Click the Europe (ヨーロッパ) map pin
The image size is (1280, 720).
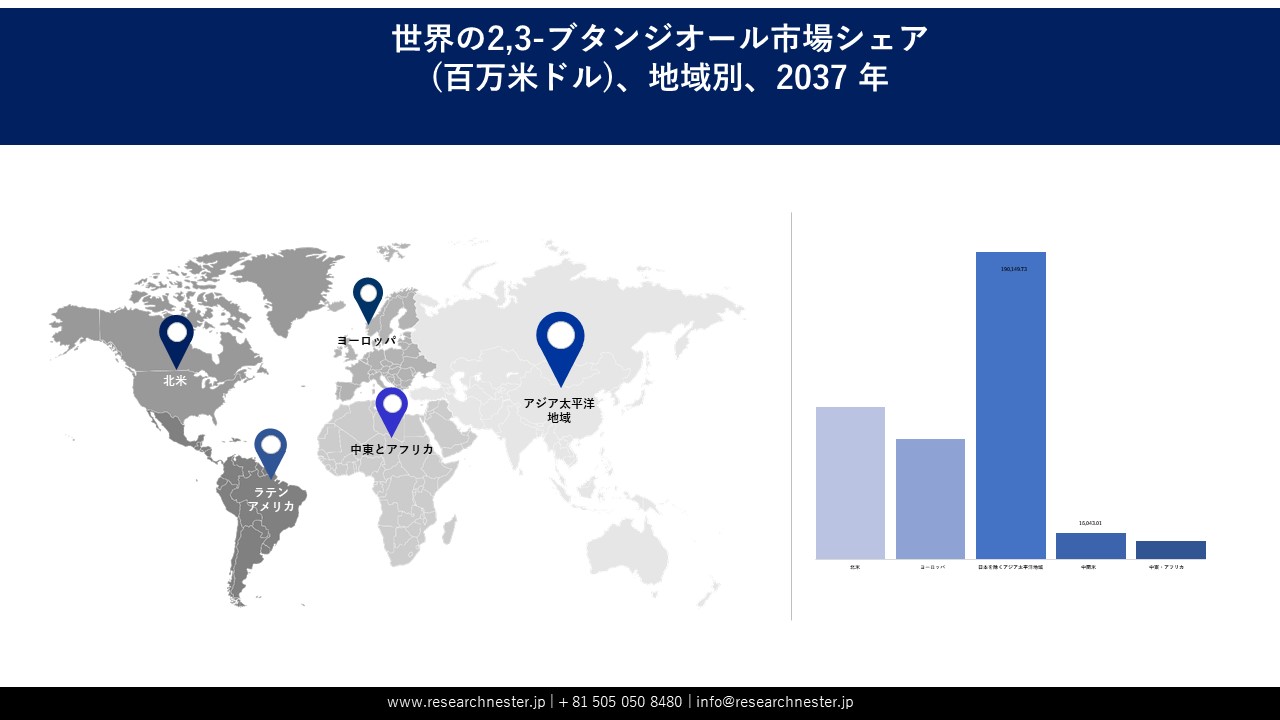click(368, 300)
